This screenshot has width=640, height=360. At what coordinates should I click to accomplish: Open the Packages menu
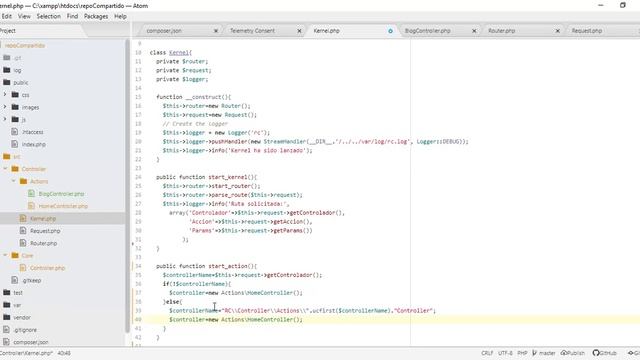[x=96, y=16]
